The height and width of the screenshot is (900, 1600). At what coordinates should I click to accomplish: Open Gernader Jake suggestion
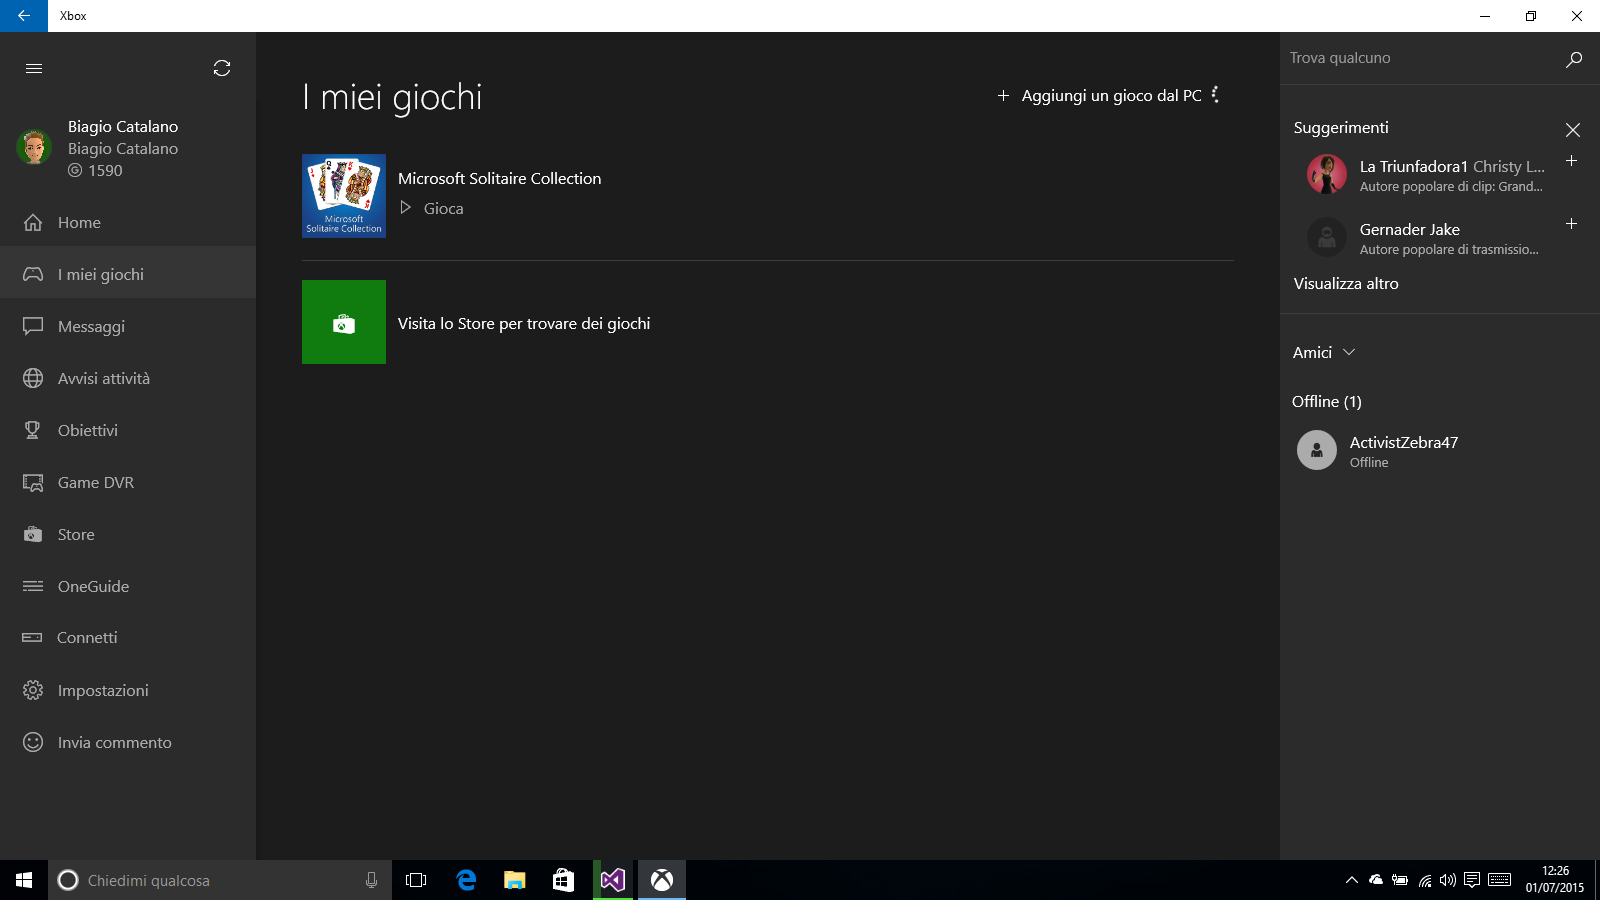1425,238
